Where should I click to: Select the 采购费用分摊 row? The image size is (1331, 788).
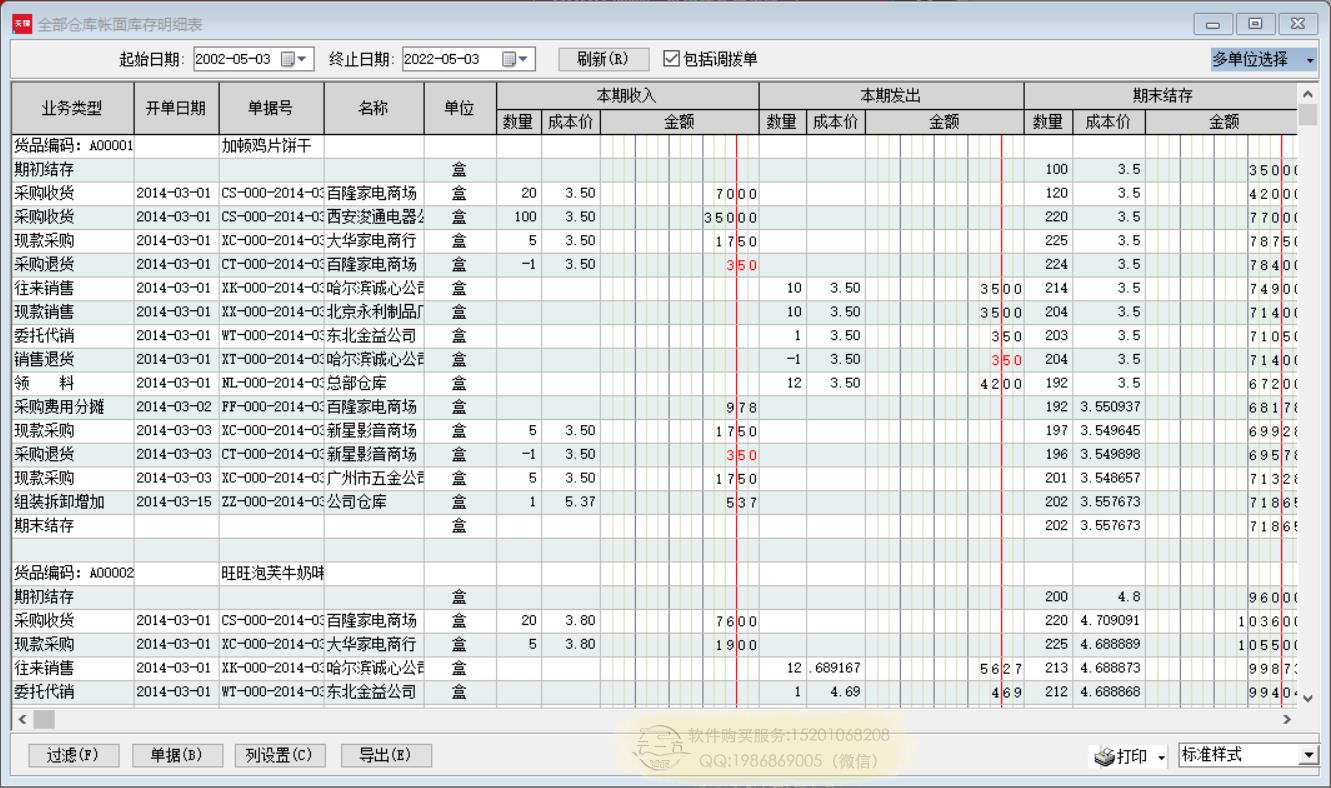[x=72, y=407]
